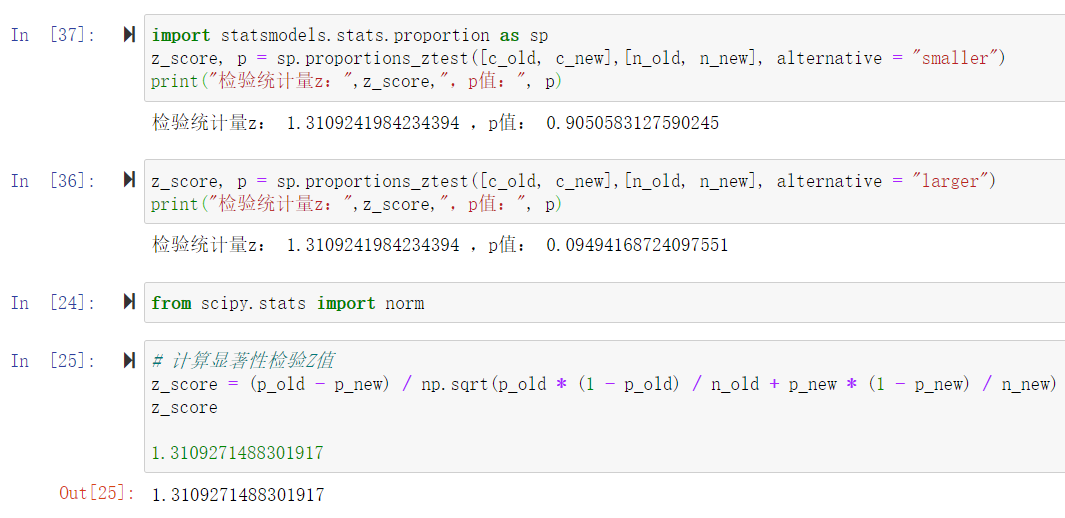Viewport: 1065px width, 518px height.
Task: Click green number inside cell In [25]
Action: click(238, 453)
